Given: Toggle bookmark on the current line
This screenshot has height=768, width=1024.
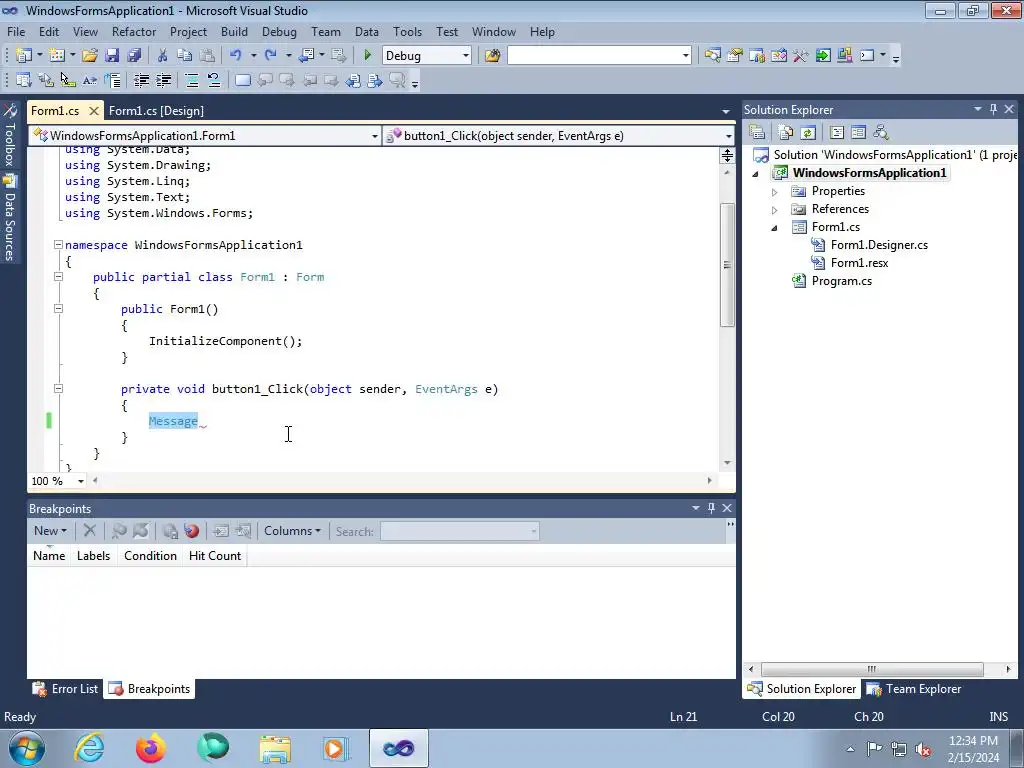Looking at the screenshot, I should pyautogui.click(x=242, y=80).
